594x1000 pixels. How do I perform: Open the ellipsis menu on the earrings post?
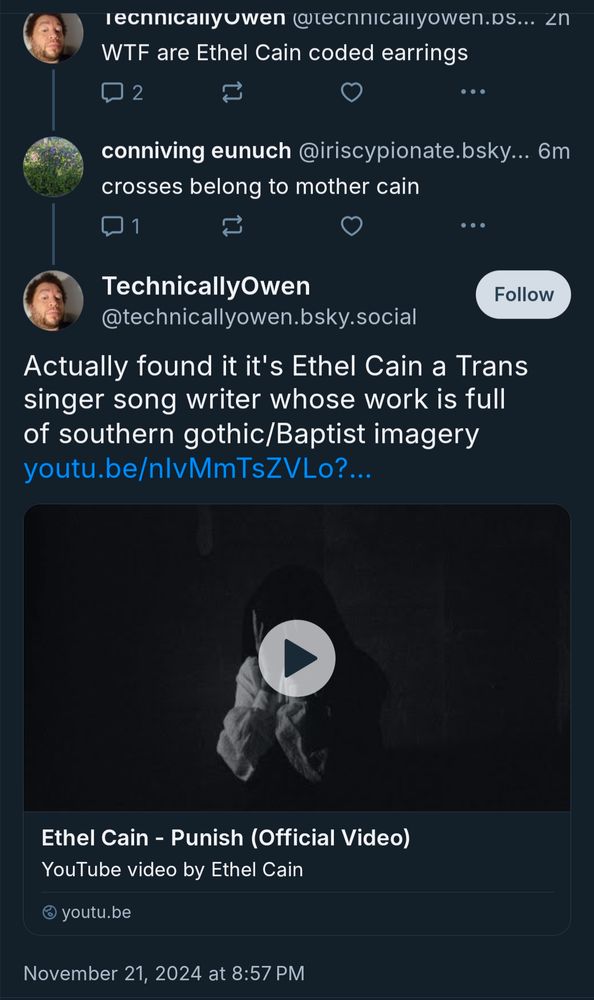click(x=472, y=91)
